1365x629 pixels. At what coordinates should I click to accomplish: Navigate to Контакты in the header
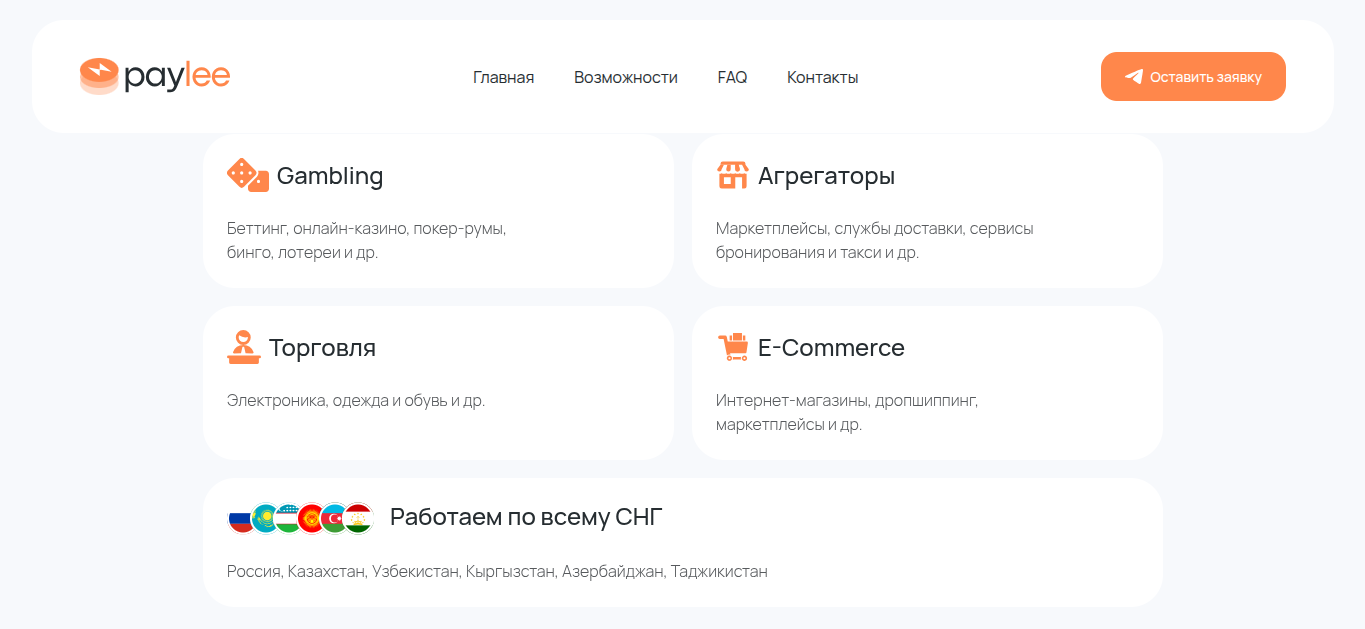click(822, 77)
